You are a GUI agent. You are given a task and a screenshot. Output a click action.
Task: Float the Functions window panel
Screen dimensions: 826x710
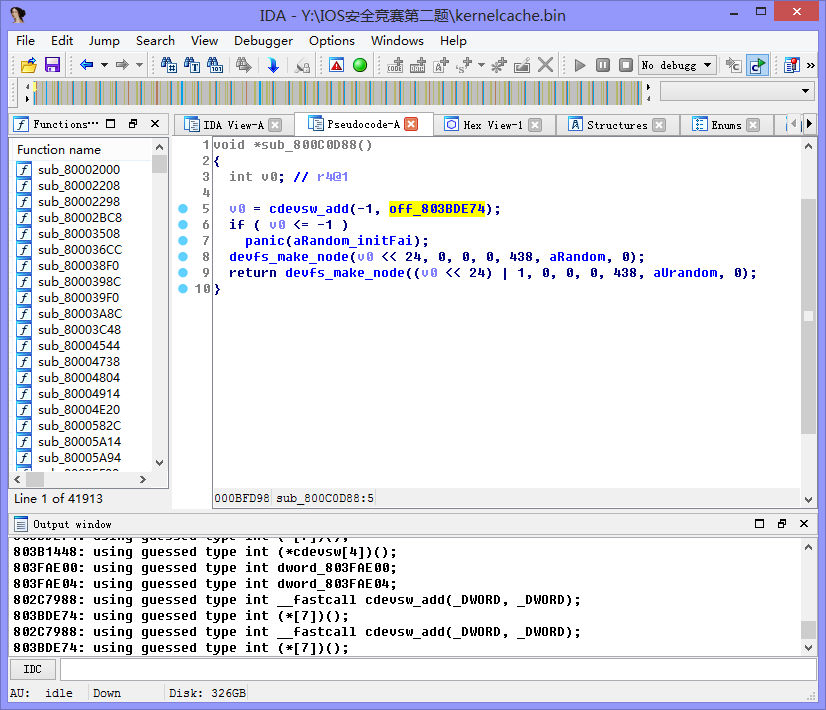tap(133, 124)
